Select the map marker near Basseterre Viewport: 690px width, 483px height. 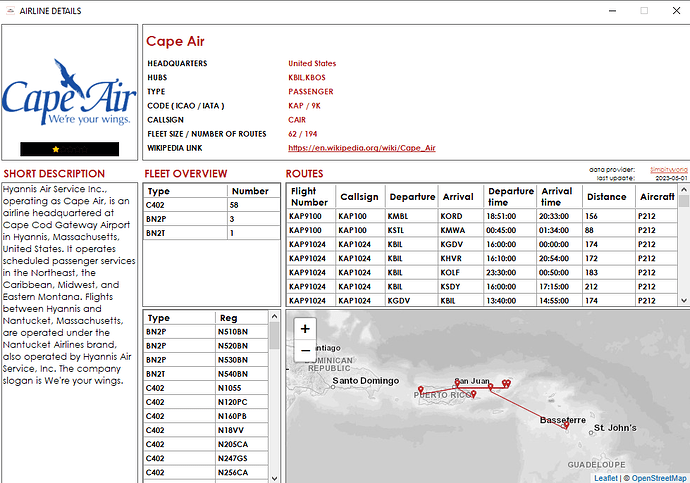point(566,424)
